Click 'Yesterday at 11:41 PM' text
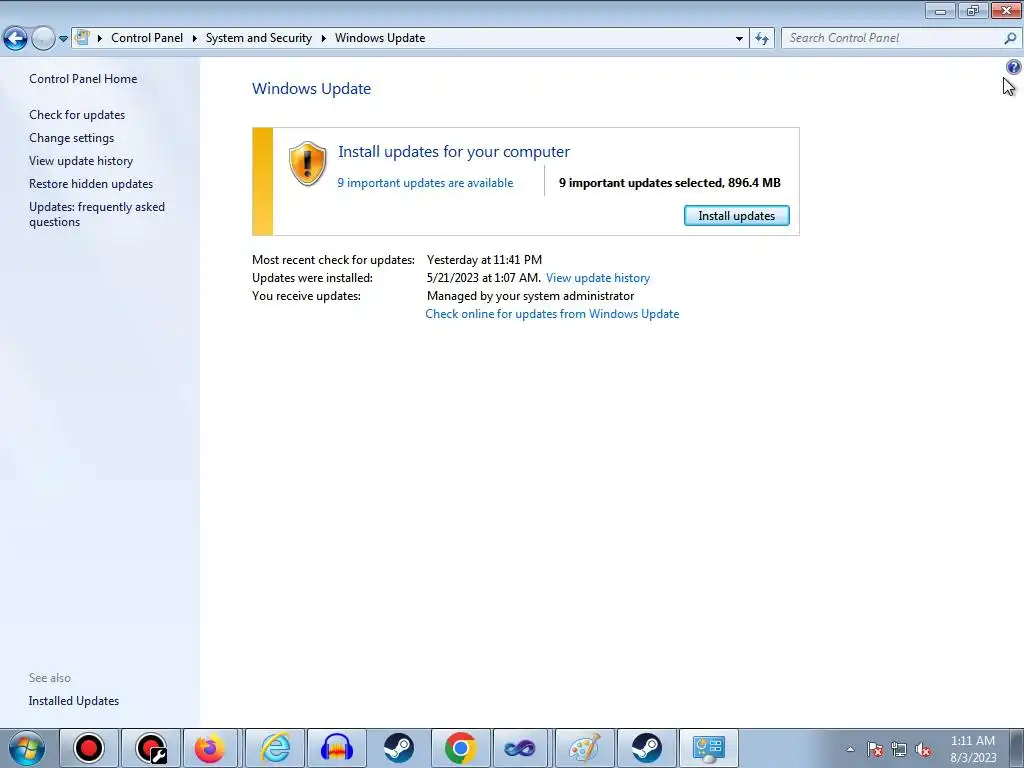The image size is (1024, 768). [x=484, y=260]
